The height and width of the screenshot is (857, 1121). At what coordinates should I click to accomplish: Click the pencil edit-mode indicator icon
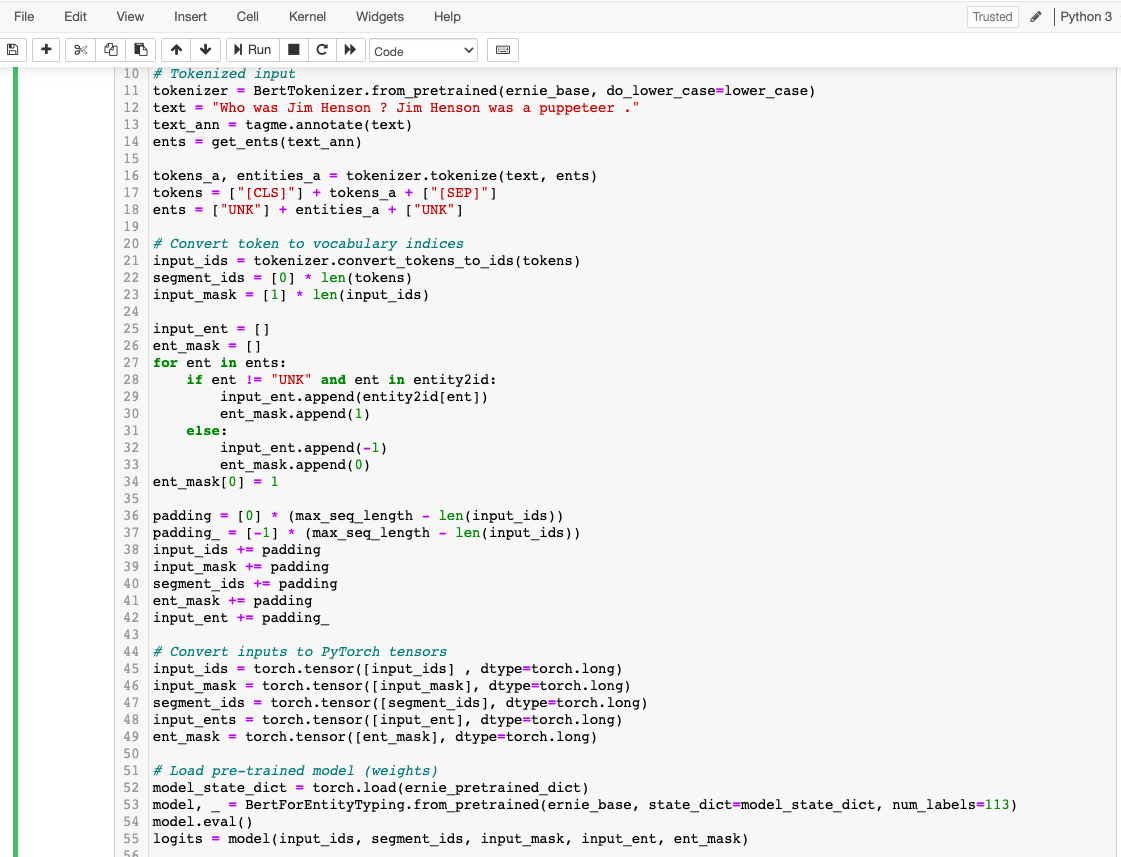pyautogui.click(x=1036, y=16)
